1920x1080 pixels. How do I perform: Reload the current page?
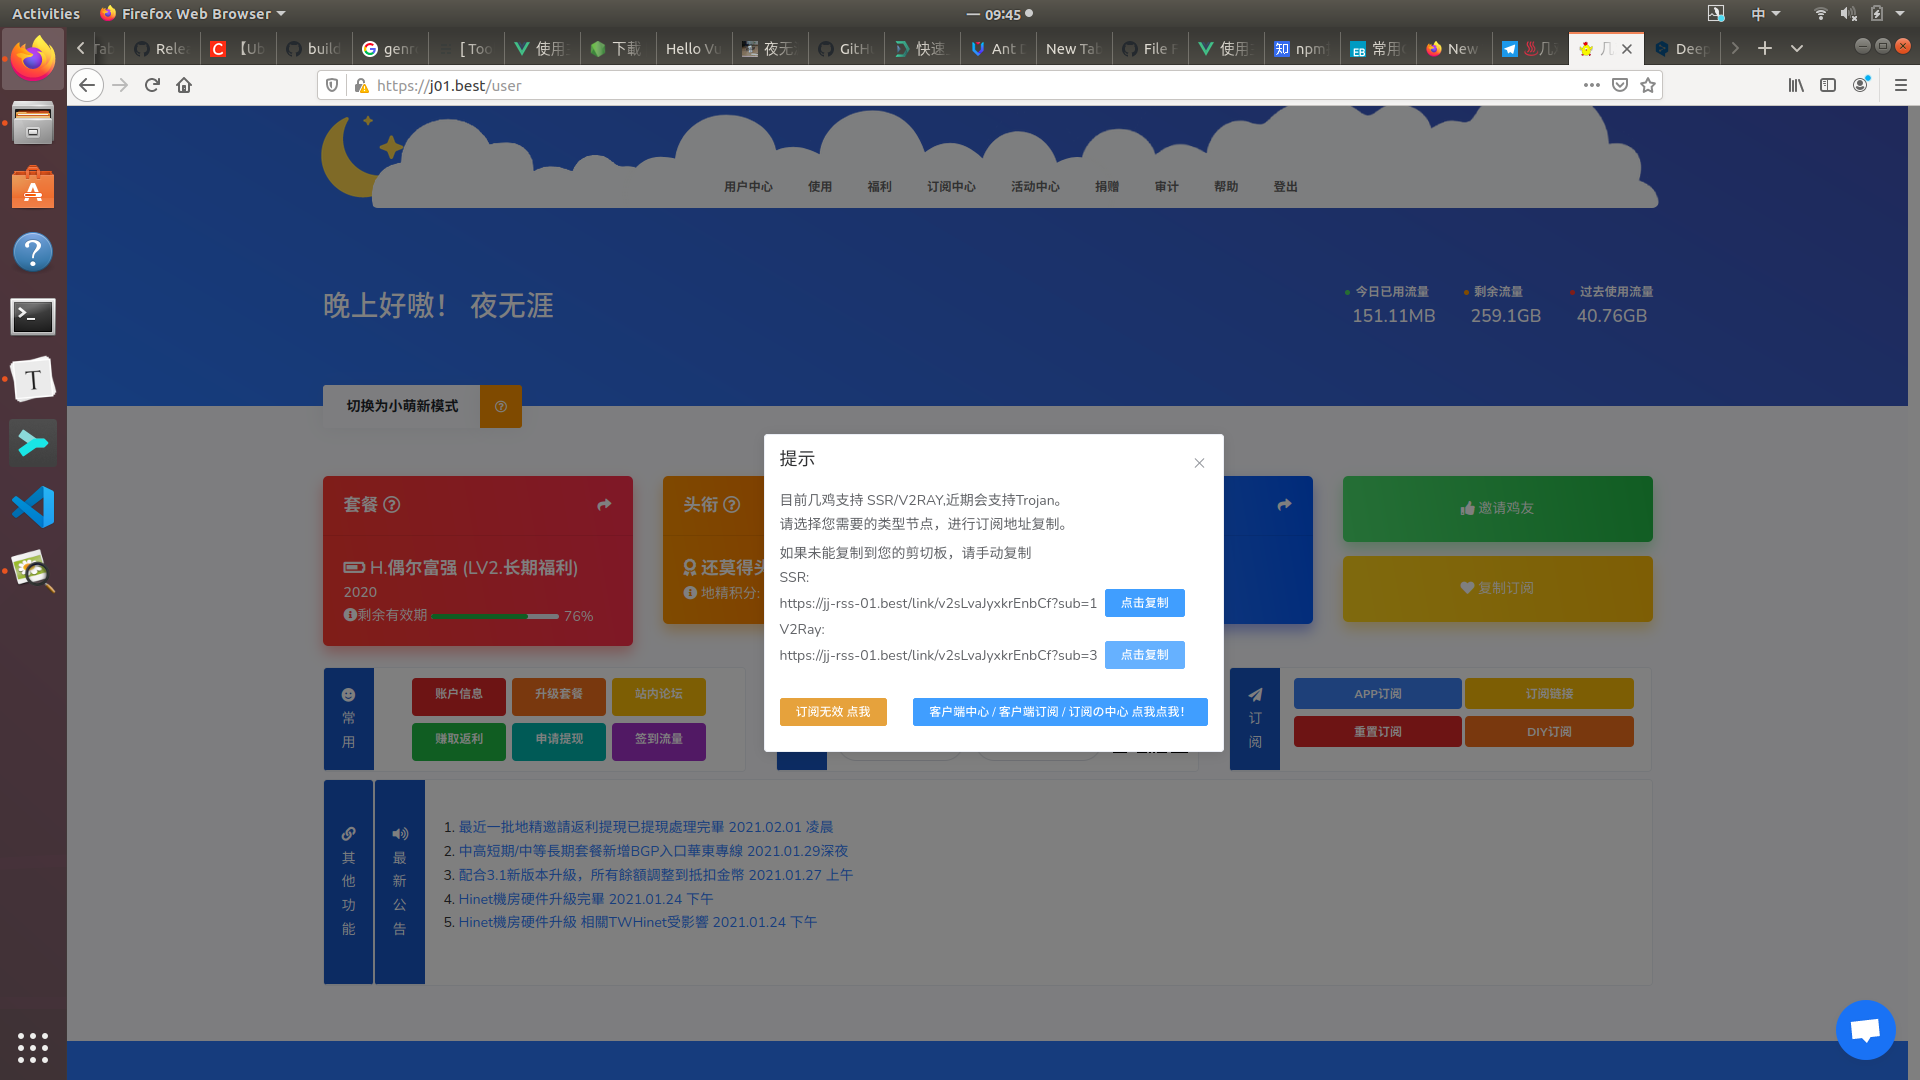(152, 85)
